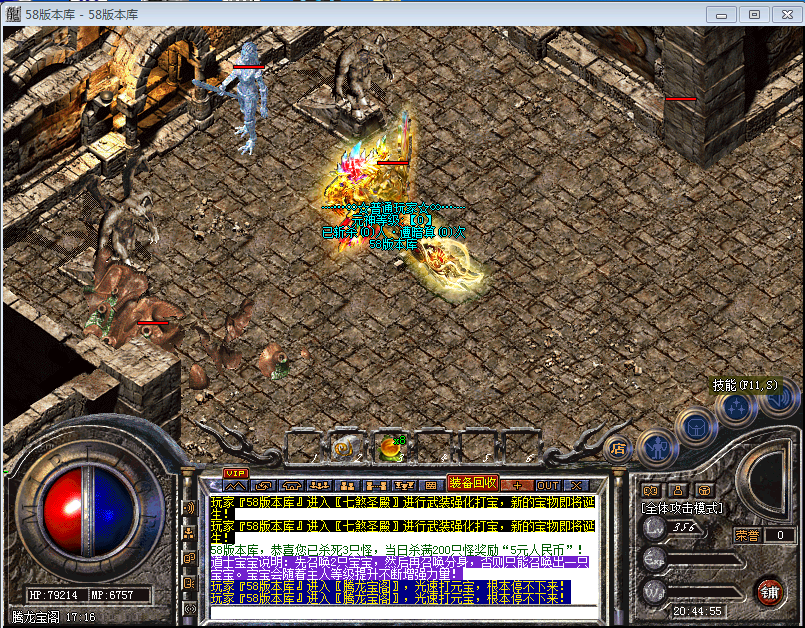The height and width of the screenshot is (628, 805).
Task: Click the looping-arrow exchange toolbar icon
Action: click(263, 485)
